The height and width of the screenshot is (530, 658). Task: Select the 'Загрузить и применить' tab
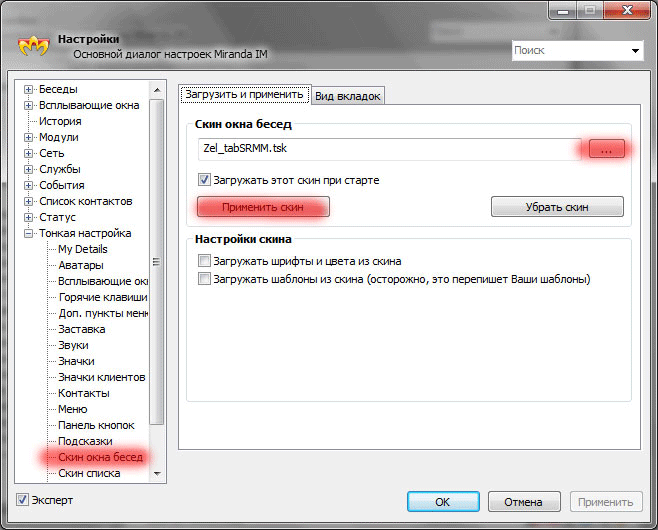[245, 94]
